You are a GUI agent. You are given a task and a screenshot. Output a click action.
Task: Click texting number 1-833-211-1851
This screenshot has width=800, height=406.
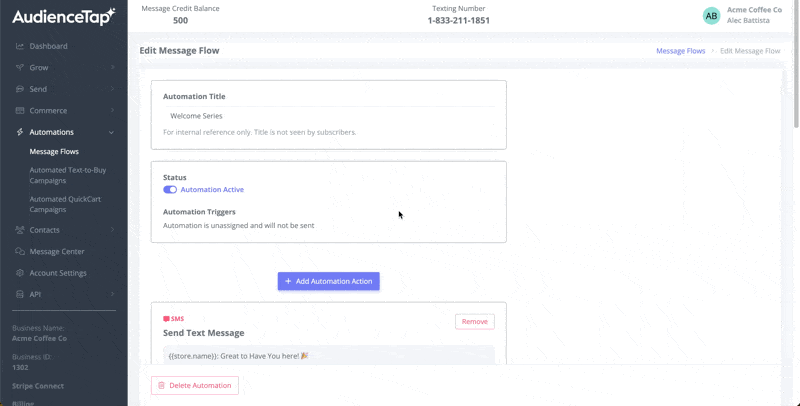tap(459, 20)
